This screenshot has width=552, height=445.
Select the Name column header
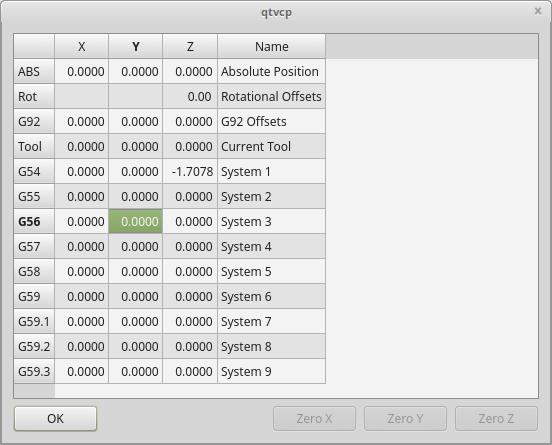tap(271, 46)
